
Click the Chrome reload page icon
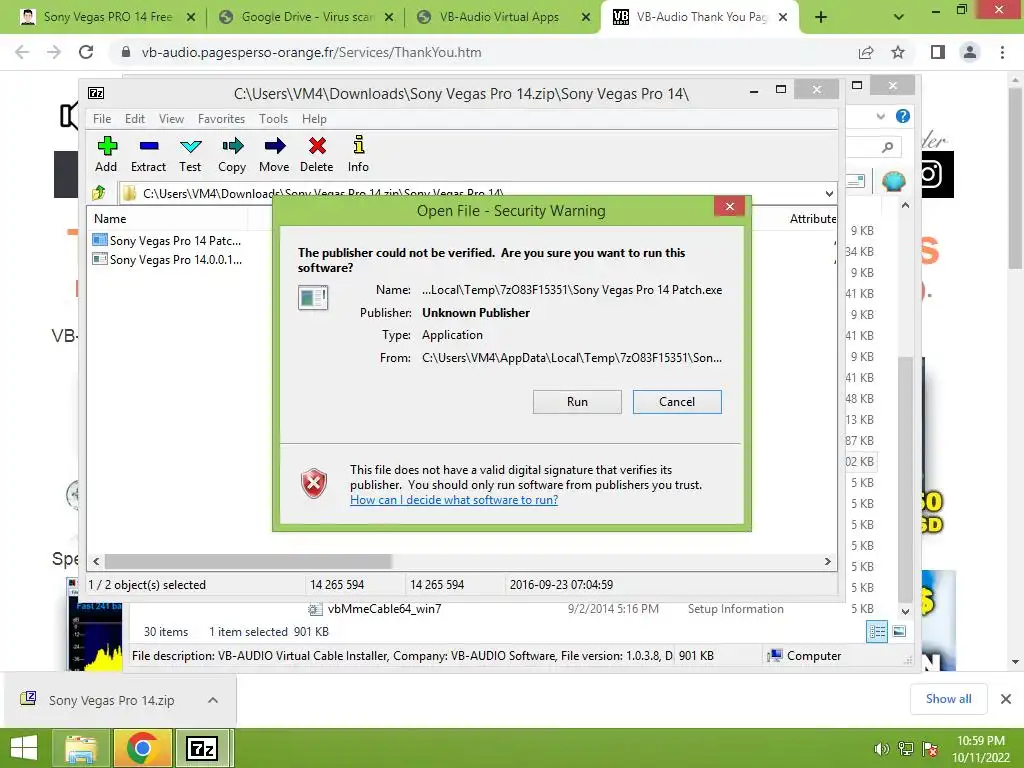[x=86, y=52]
